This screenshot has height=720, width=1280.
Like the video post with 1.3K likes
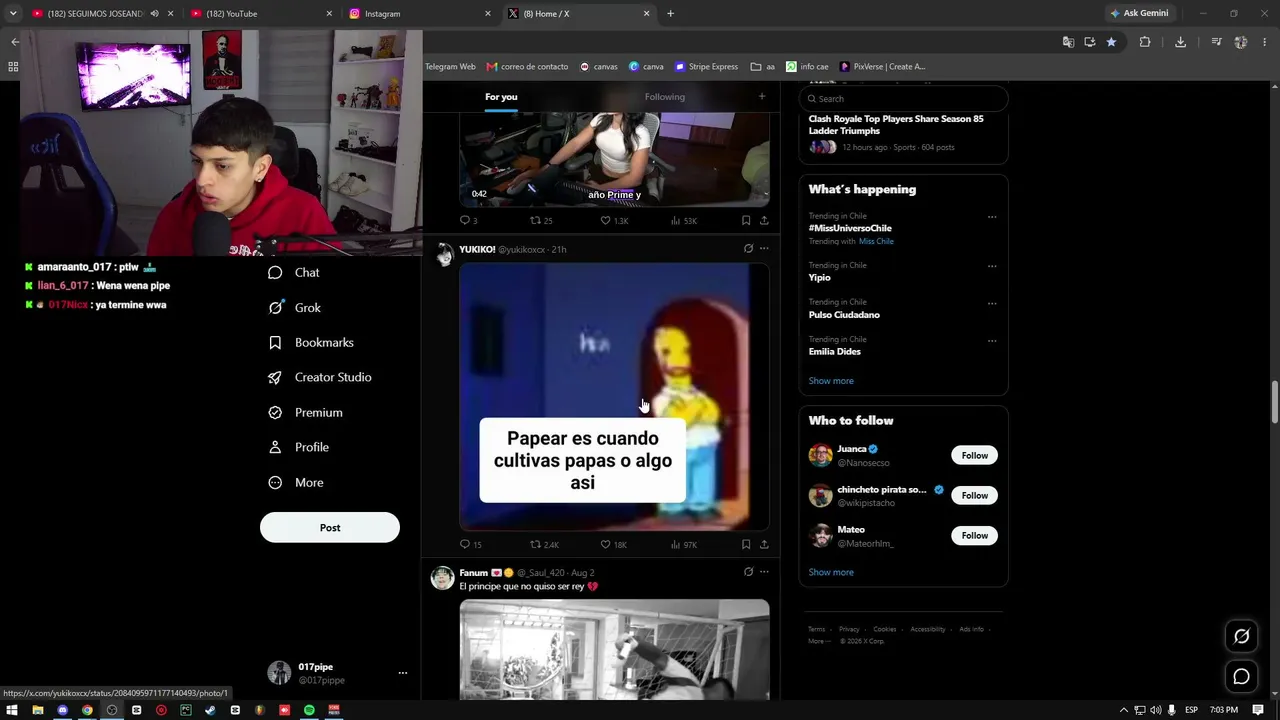point(614,221)
